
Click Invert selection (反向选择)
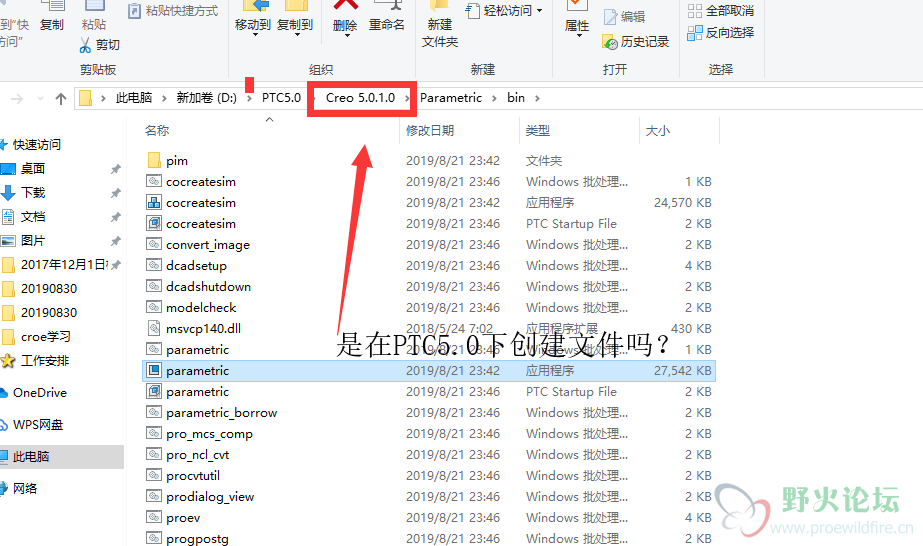pyautogui.click(x=721, y=32)
